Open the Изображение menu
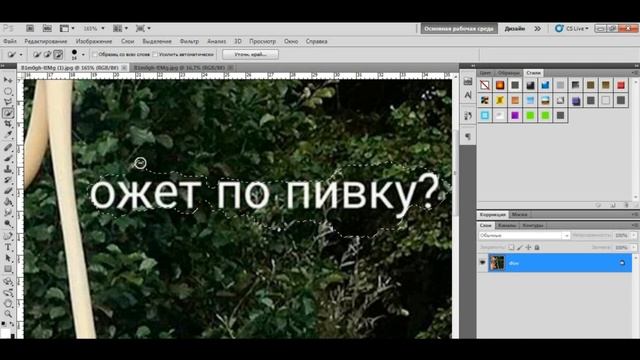 point(93,41)
